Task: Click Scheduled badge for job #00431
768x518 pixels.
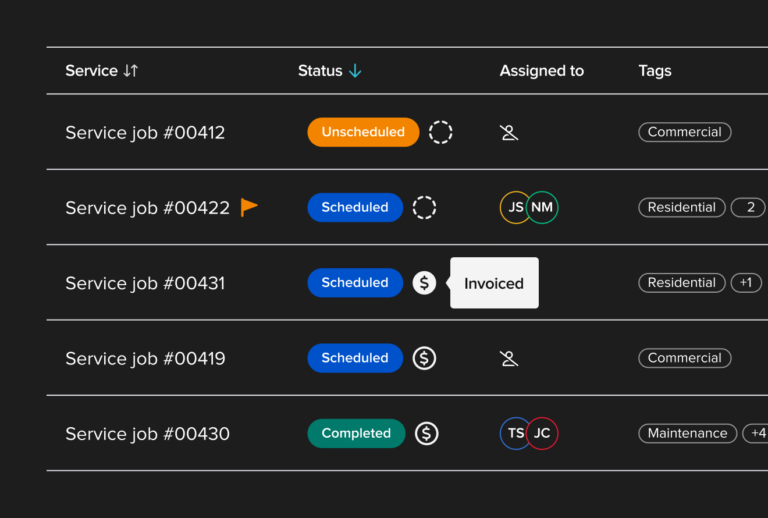Action: coord(355,283)
